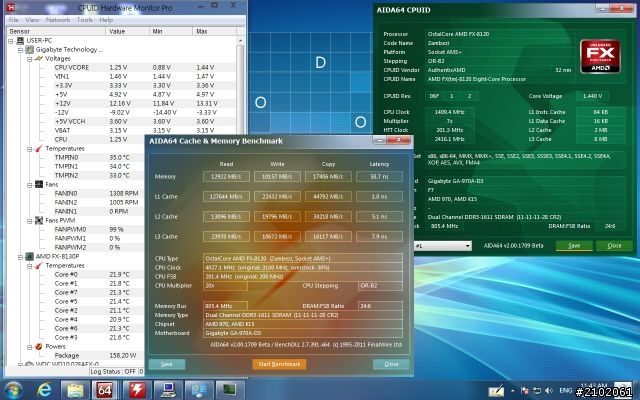Click Save in the AIDA64 CPUID window
The image size is (640, 400).
point(574,246)
